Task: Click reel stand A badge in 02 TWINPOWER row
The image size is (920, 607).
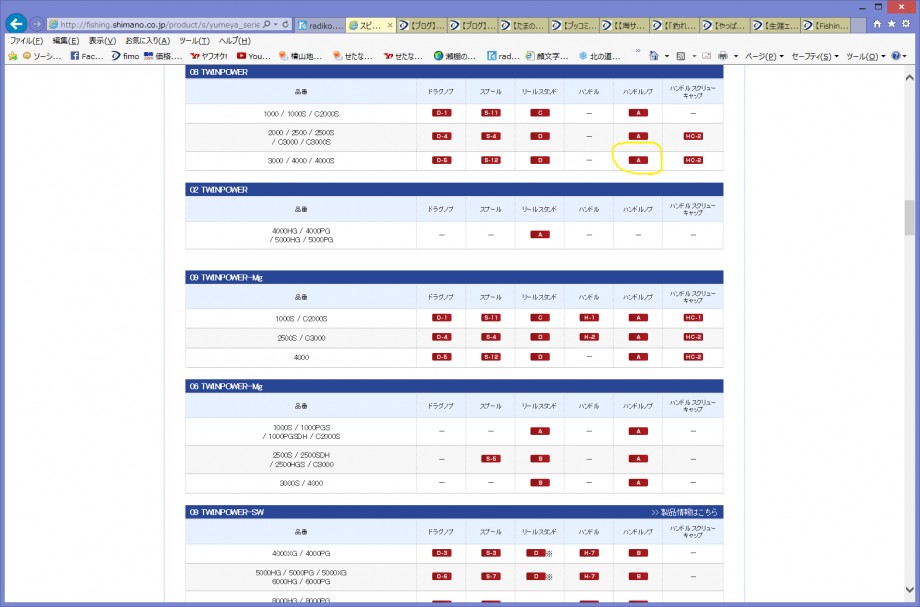Action: click(x=540, y=235)
